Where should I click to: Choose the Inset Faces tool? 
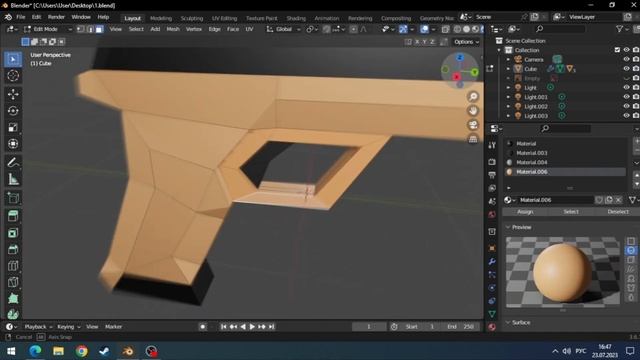[13, 233]
